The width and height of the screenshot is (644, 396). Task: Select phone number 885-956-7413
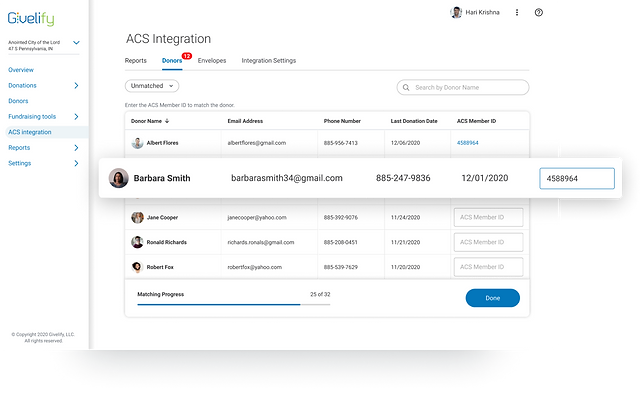coord(340,143)
